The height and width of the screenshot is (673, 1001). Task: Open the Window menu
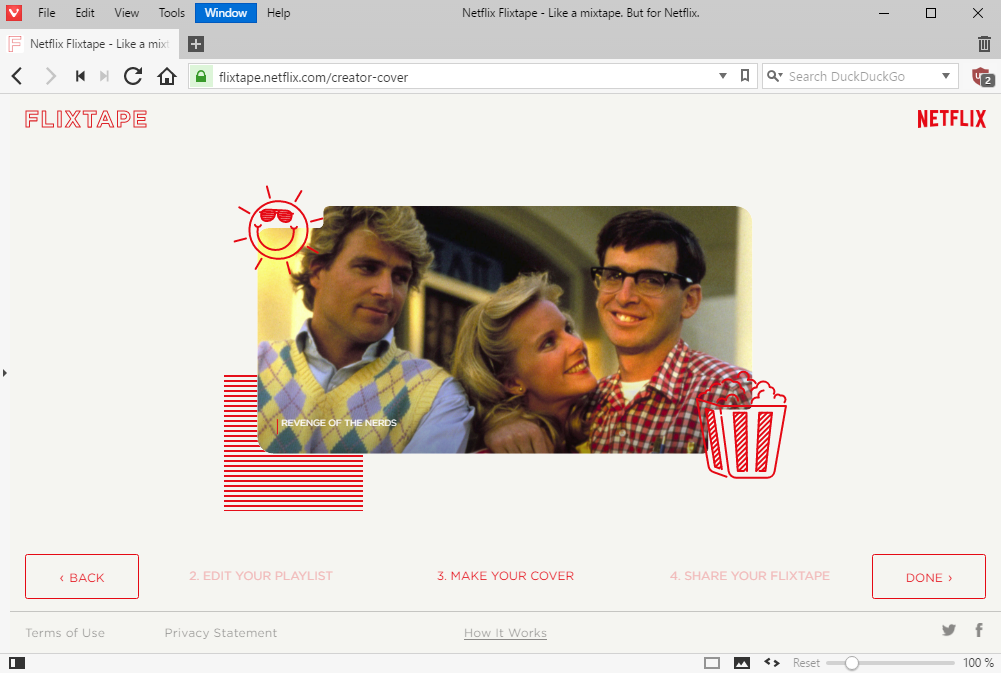[226, 13]
